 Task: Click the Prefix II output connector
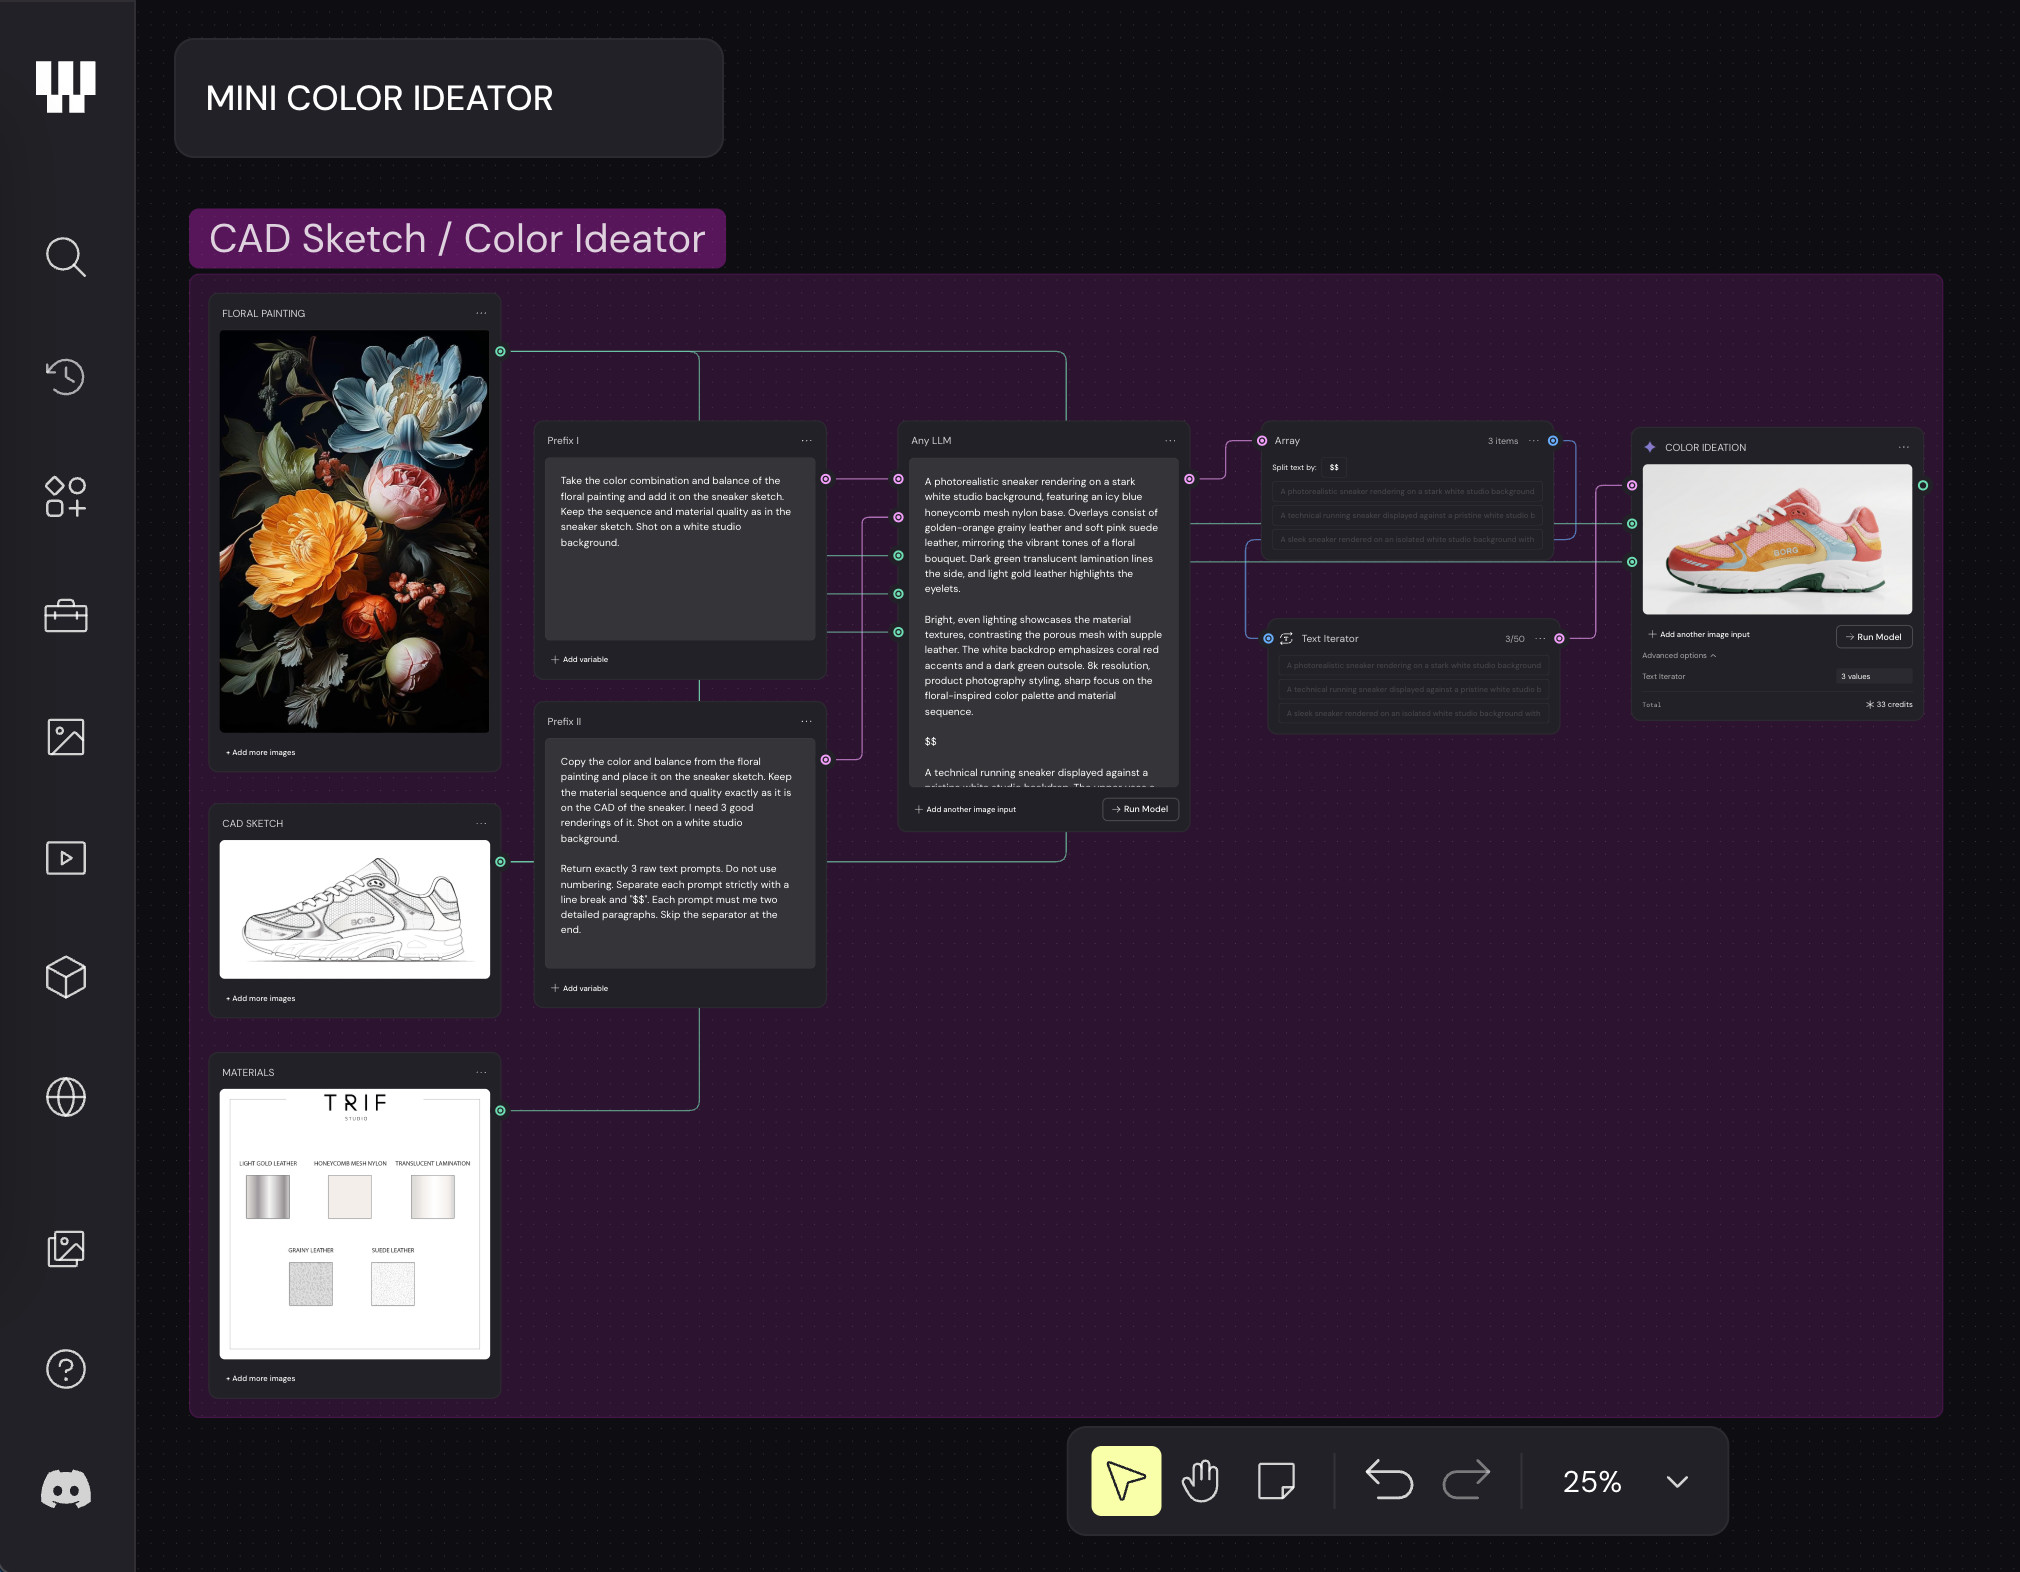[825, 760]
